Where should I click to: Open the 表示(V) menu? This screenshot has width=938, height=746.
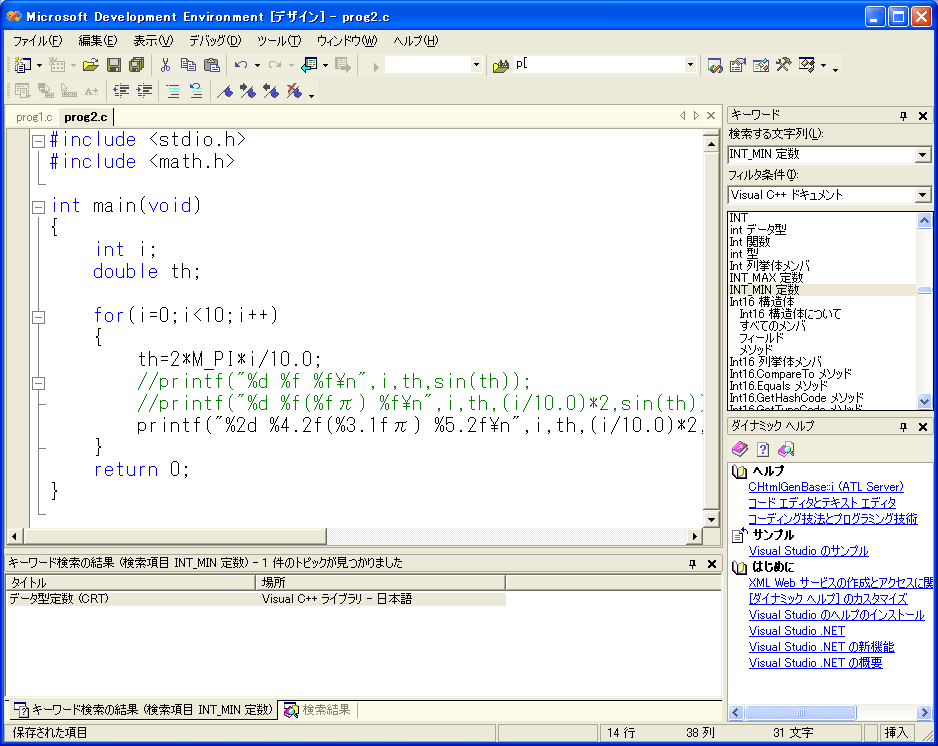153,41
